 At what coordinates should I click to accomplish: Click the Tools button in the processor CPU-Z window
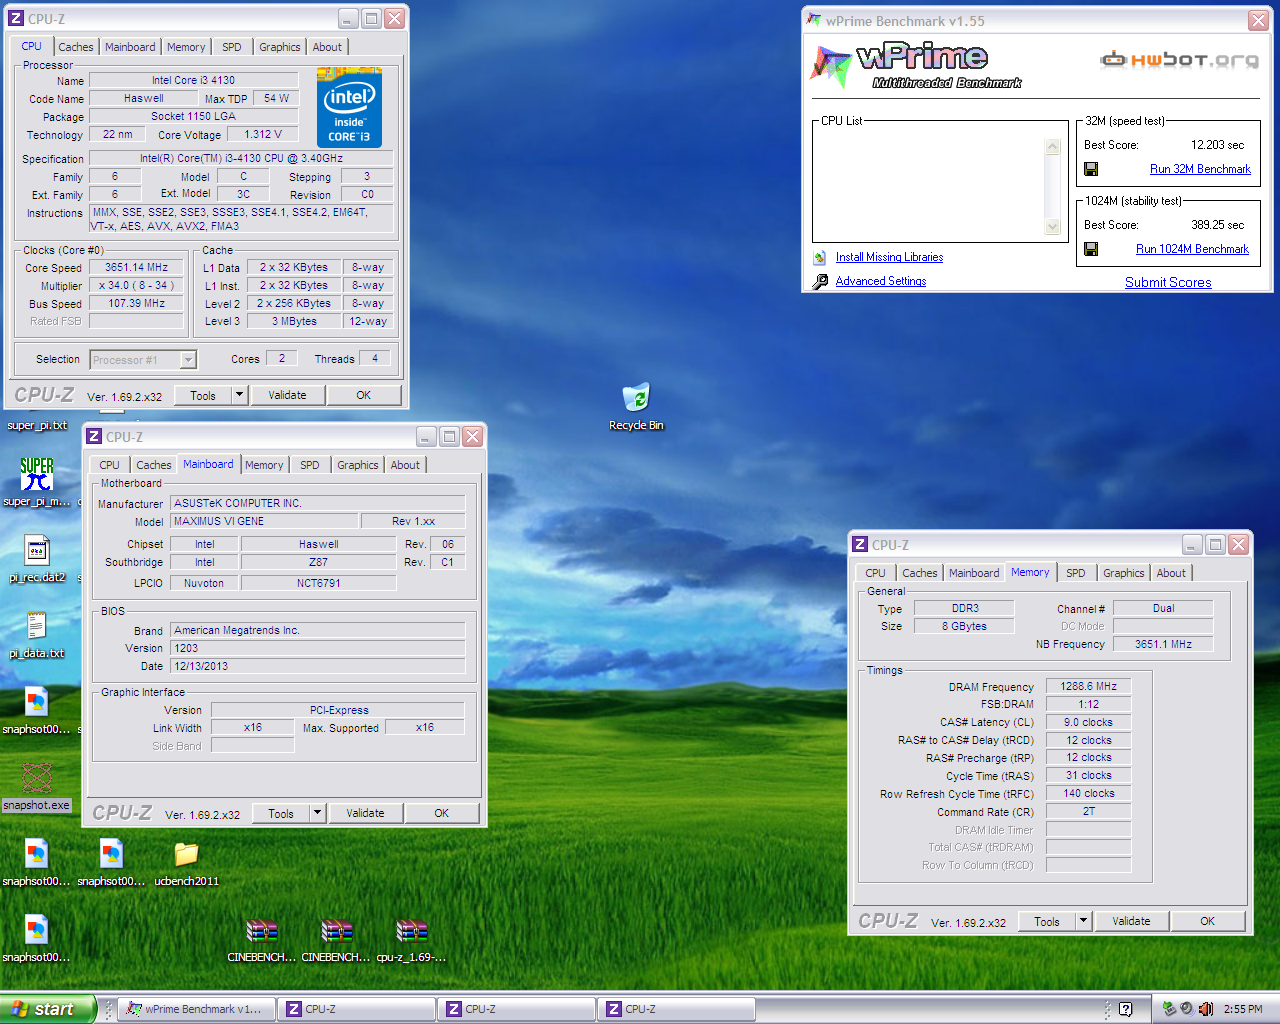tap(203, 395)
